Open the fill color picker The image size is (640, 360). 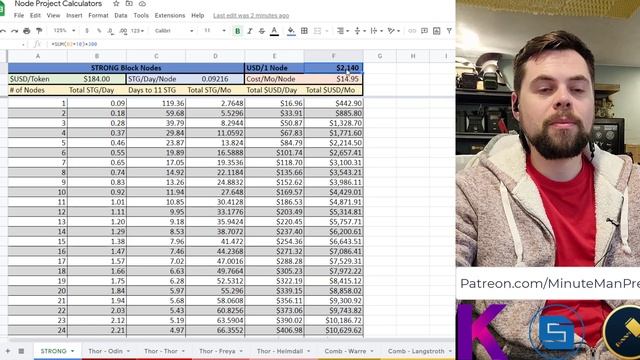click(x=291, y=31)
